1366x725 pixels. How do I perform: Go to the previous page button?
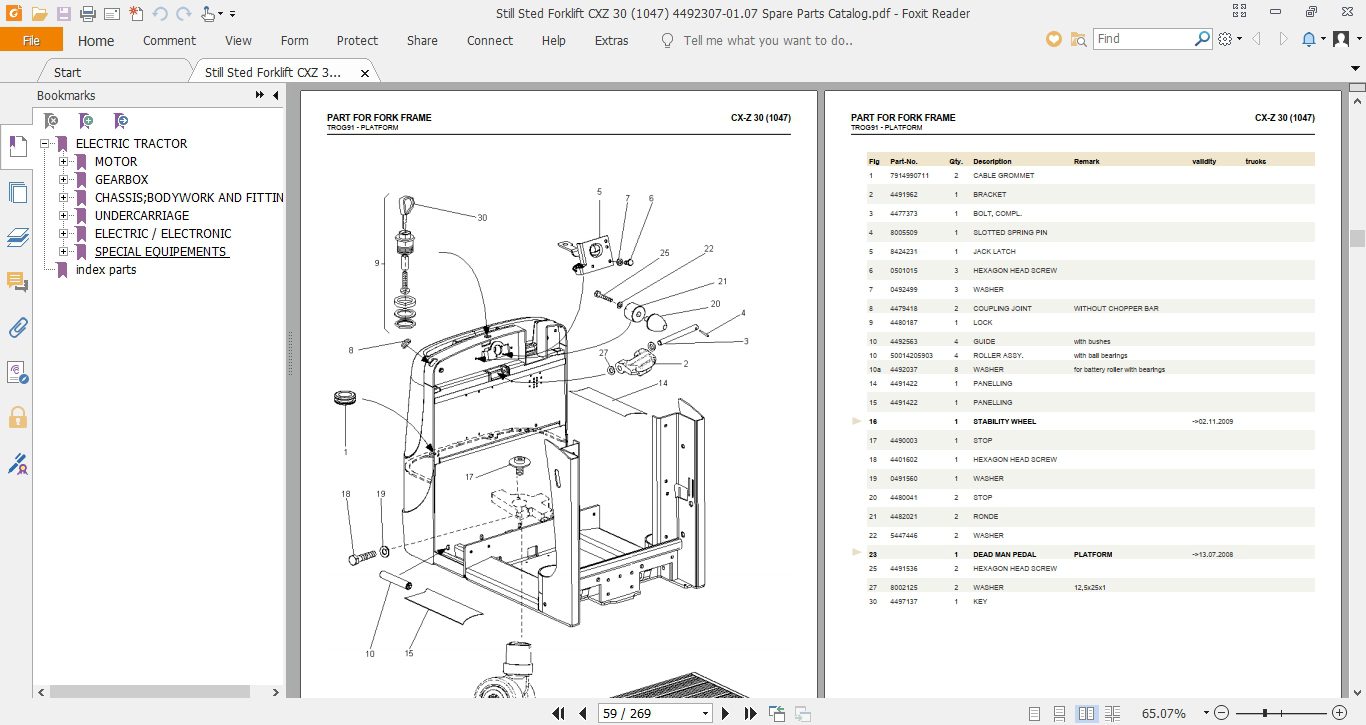coord(584,713)
